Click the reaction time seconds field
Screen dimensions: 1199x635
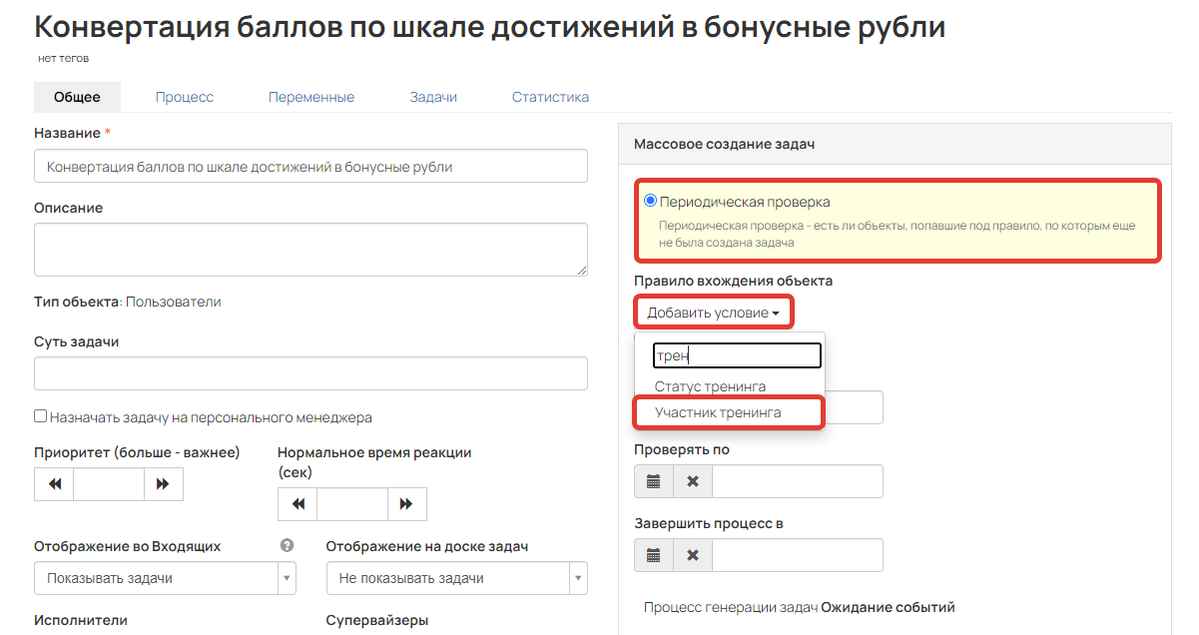click(x=352, y=503)
